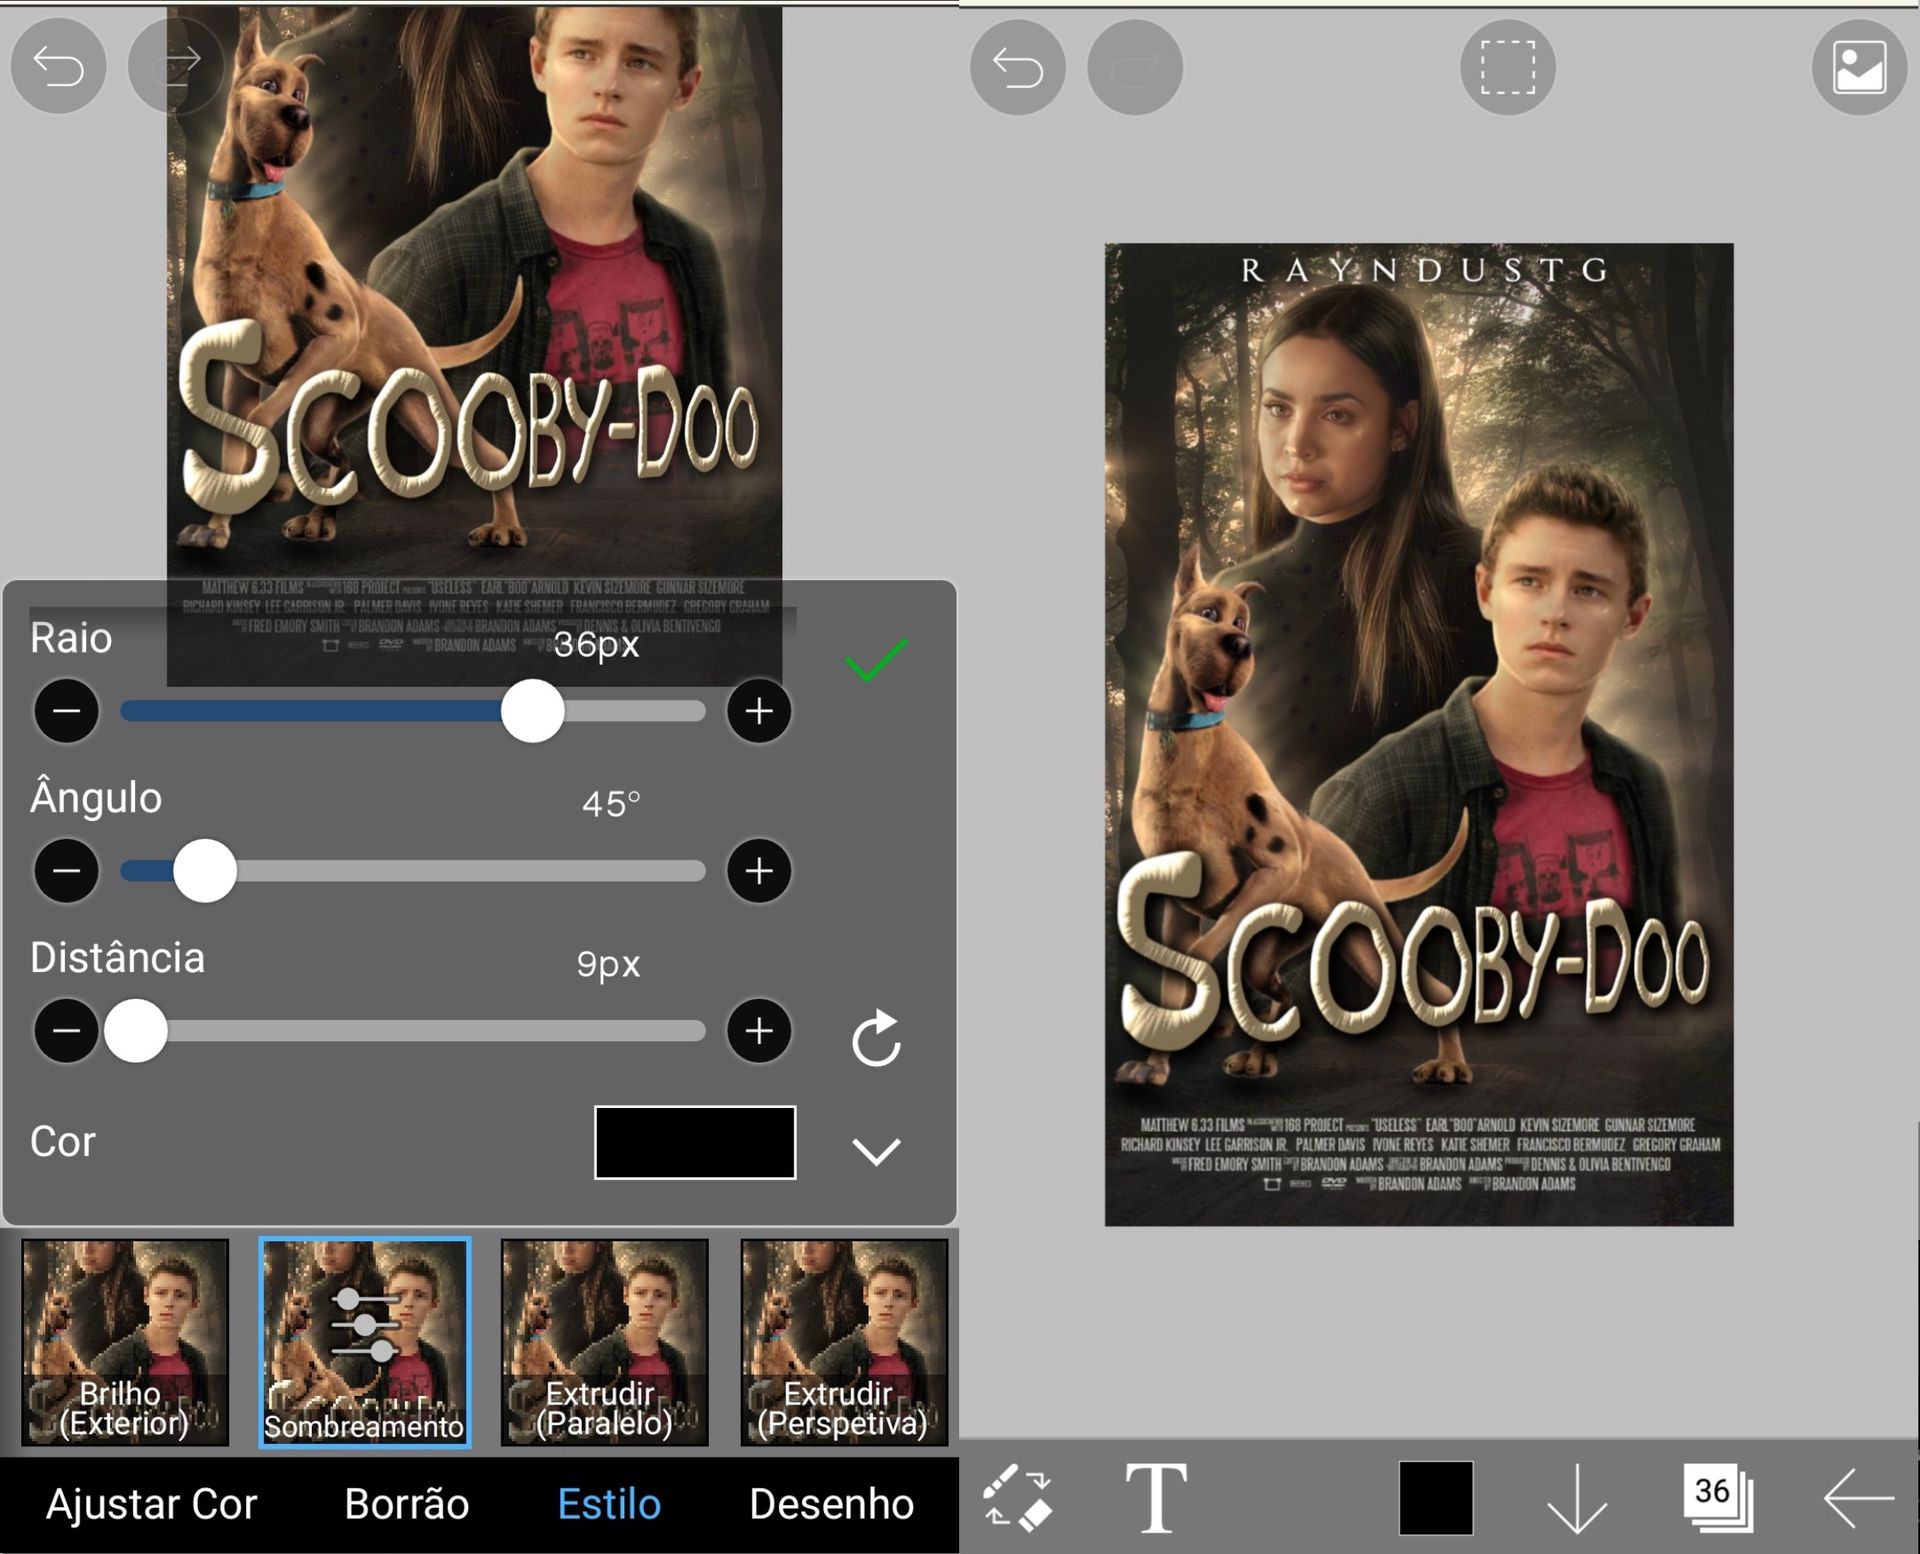This screenshot has width=1920, height=1554.
Task: Tap undo arrow in right panel
Action: (1017, 67)
